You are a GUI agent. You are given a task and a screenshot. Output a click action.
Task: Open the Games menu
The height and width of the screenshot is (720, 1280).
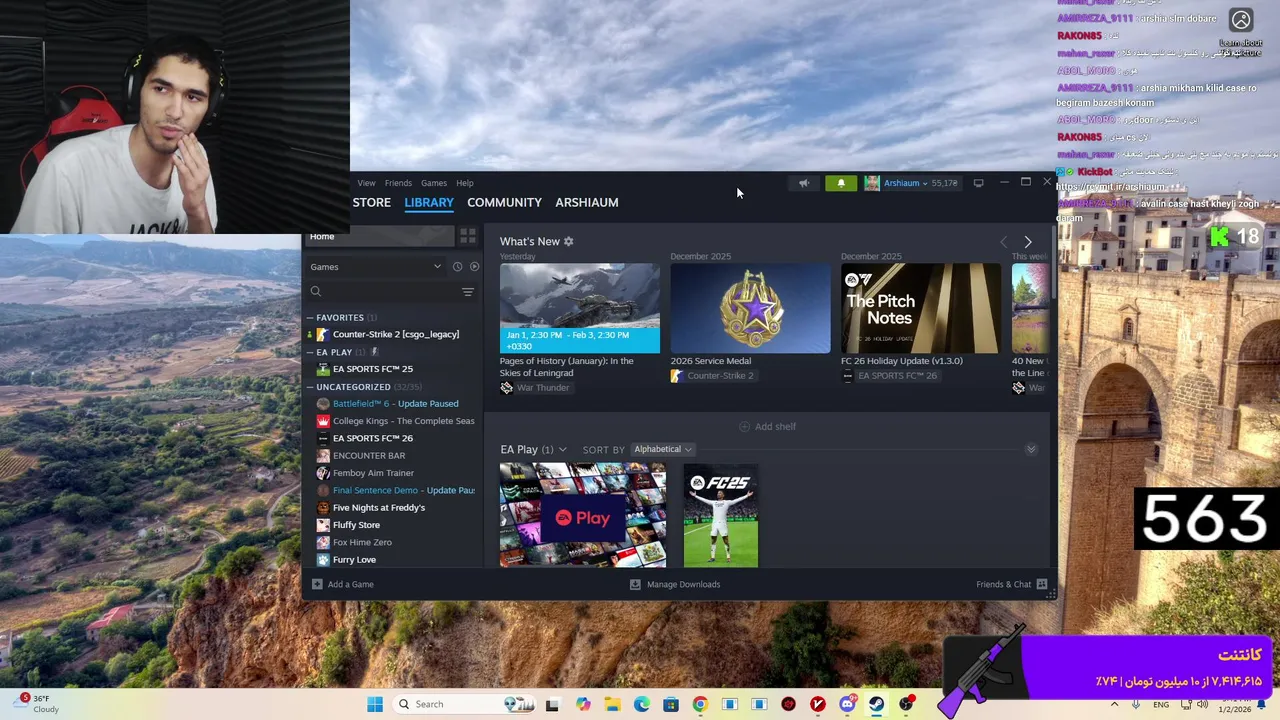[434, 183]
